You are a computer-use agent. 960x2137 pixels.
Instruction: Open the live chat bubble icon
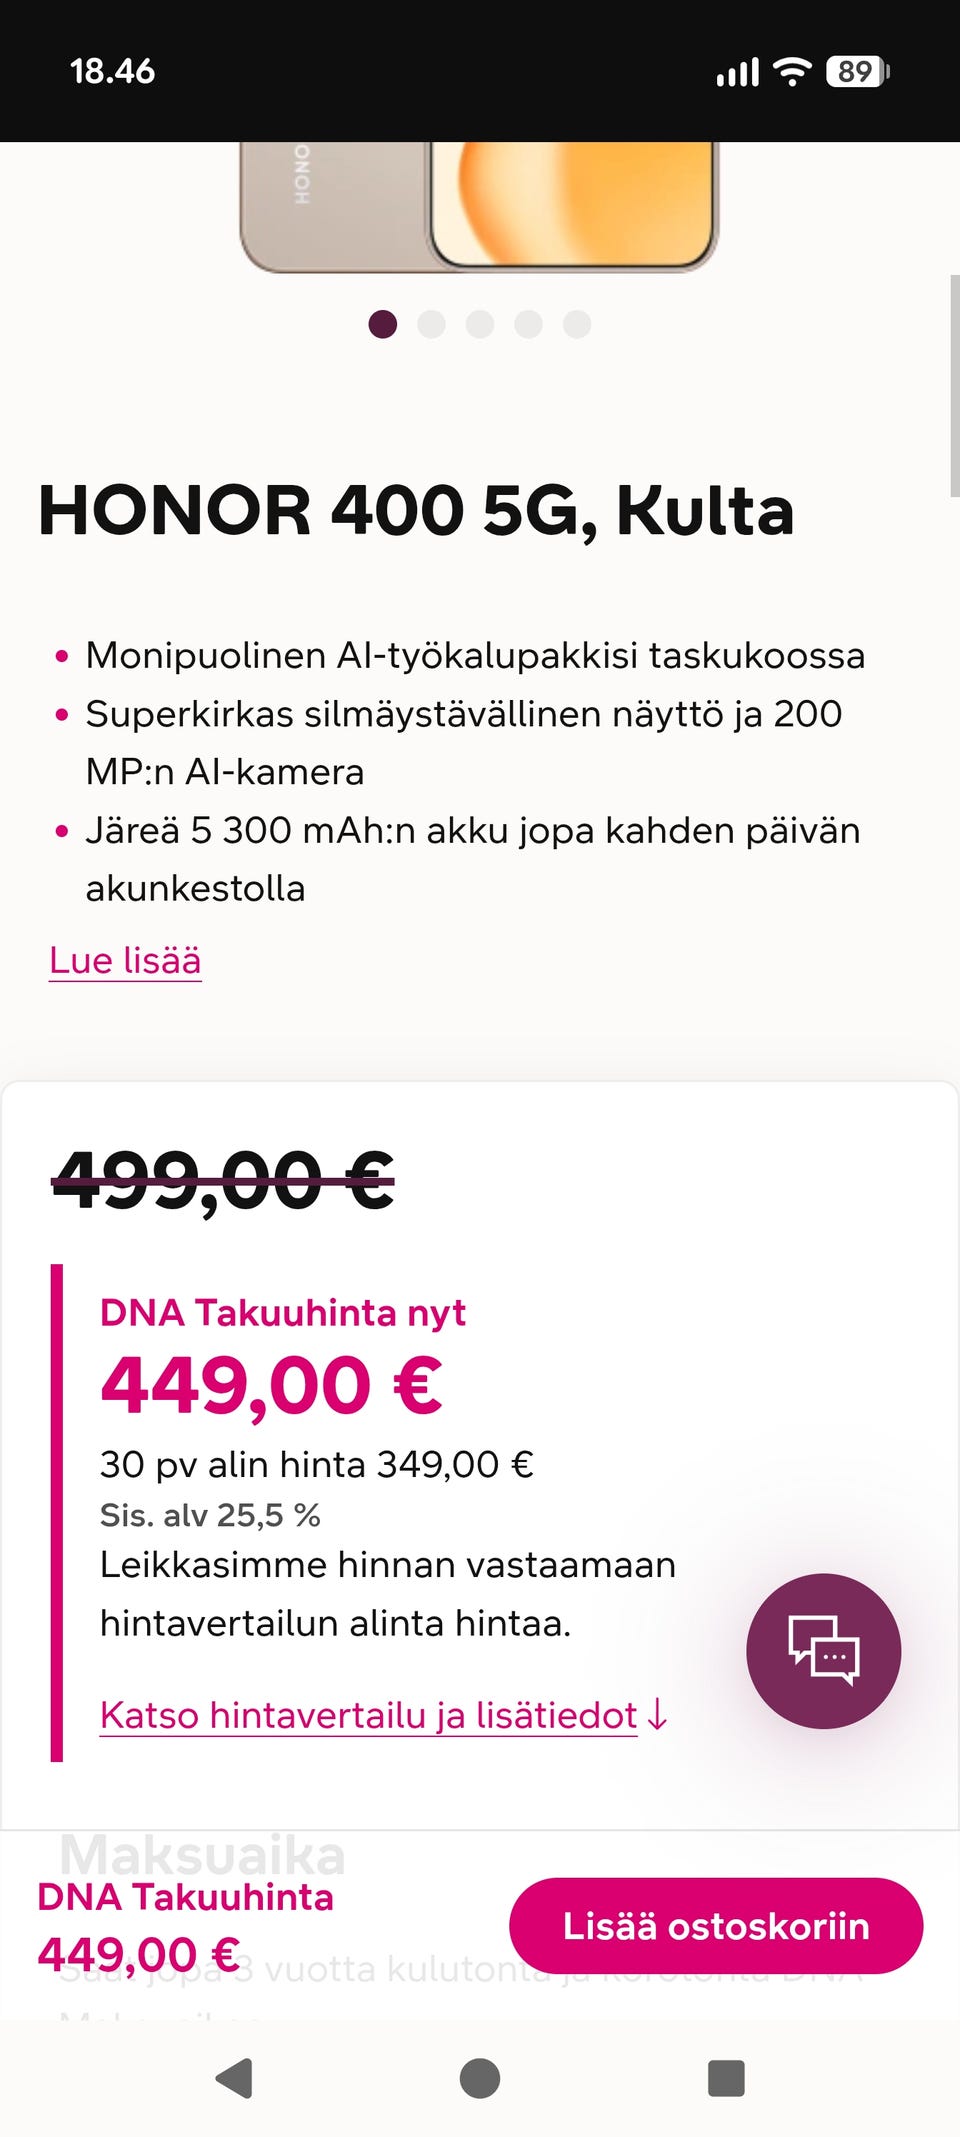click(823, 1651)
